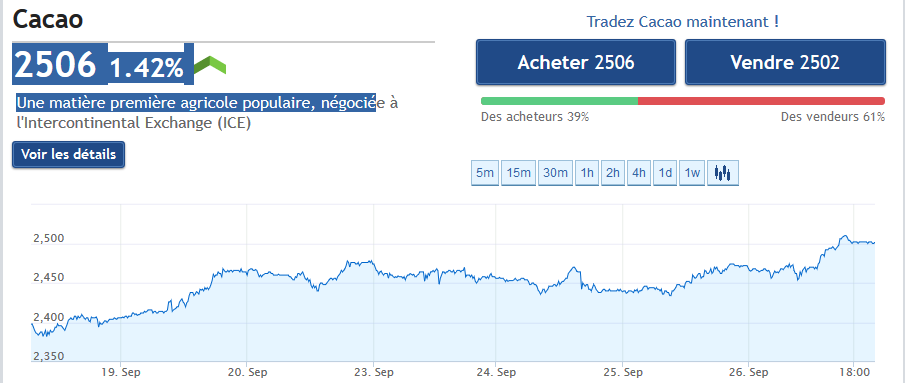905x383 pixels.
Task: Click the Tradez Cacao maintenant link
Action: (x=683, y=22)
